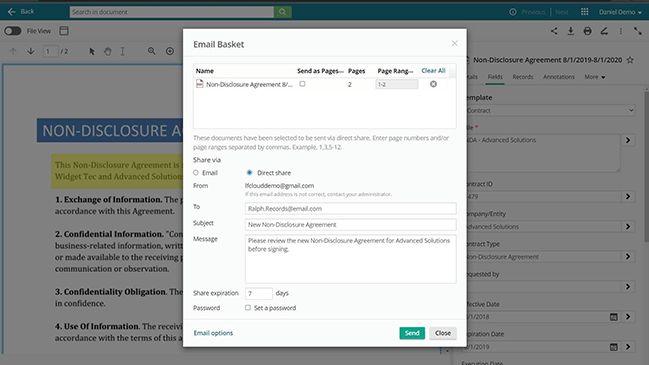Close the Email Basket dialog with X

click(x=454, y=43)
